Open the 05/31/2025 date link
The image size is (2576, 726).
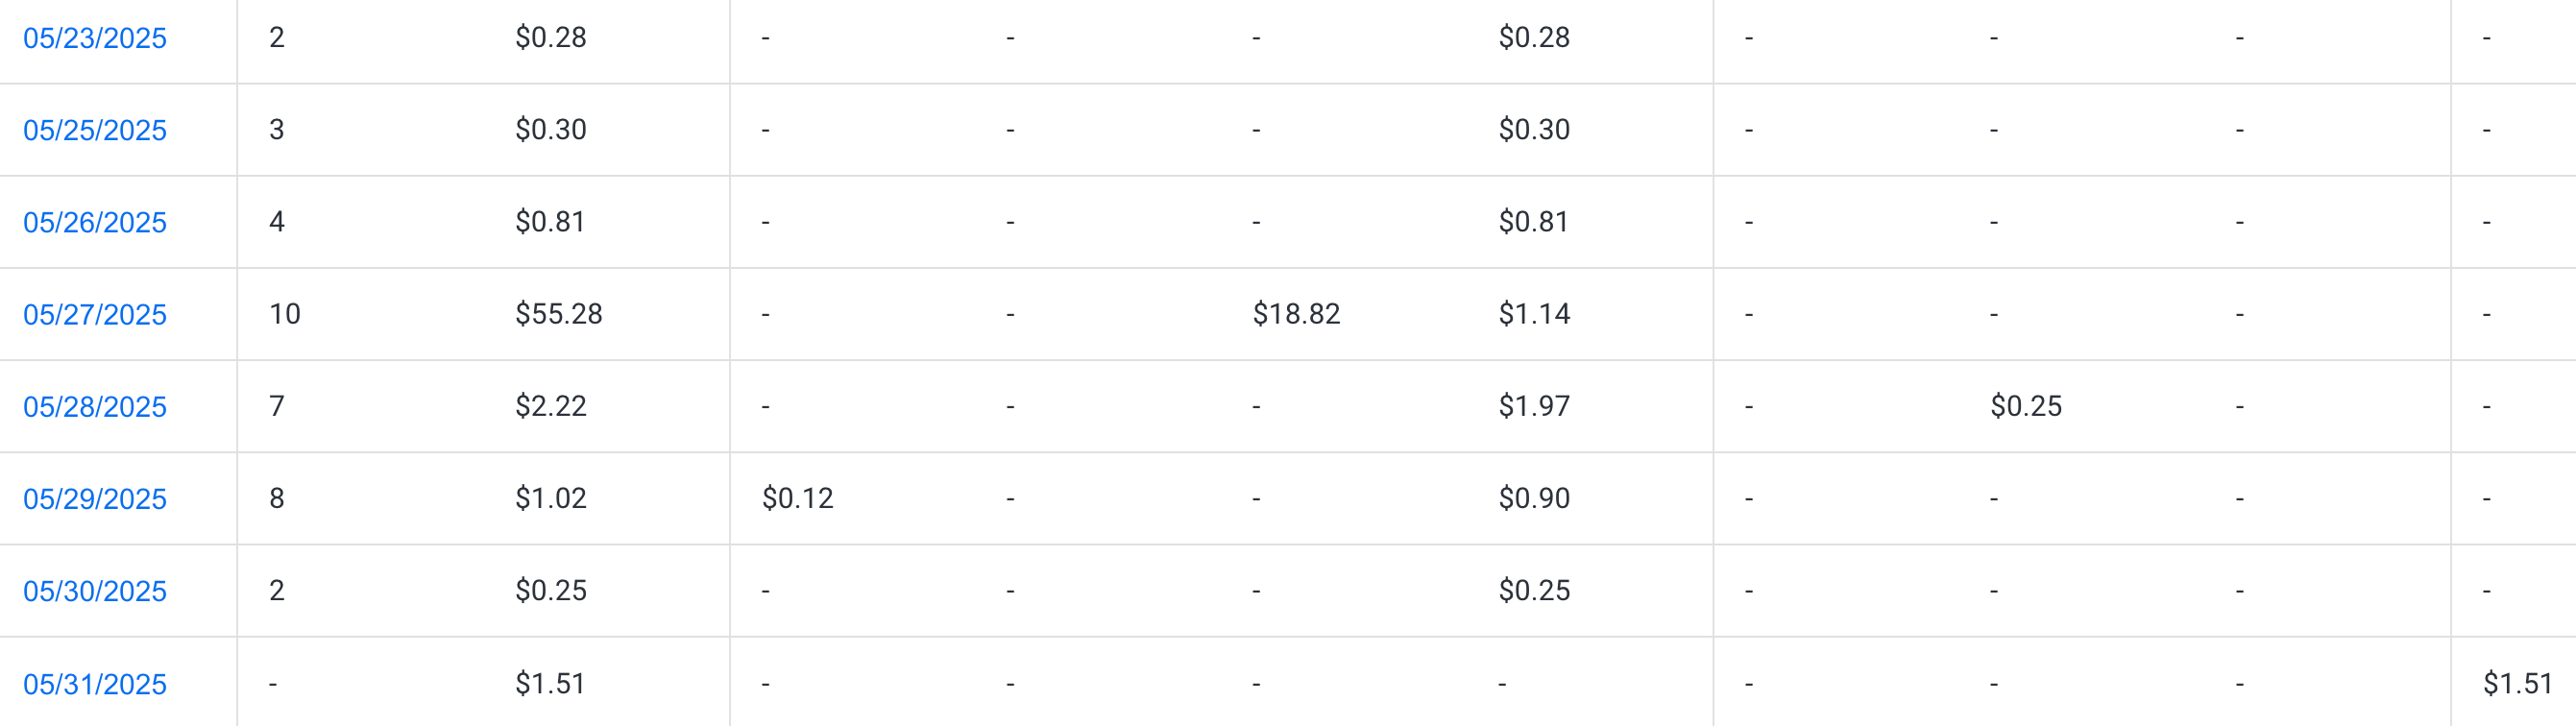[95, 683]
